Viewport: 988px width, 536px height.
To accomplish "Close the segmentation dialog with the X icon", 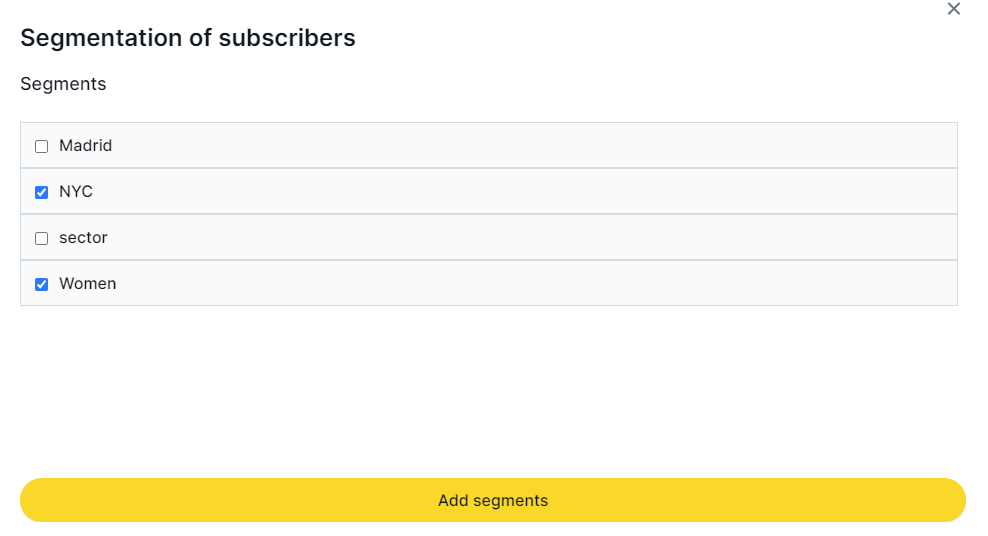I will click(953, 9).
